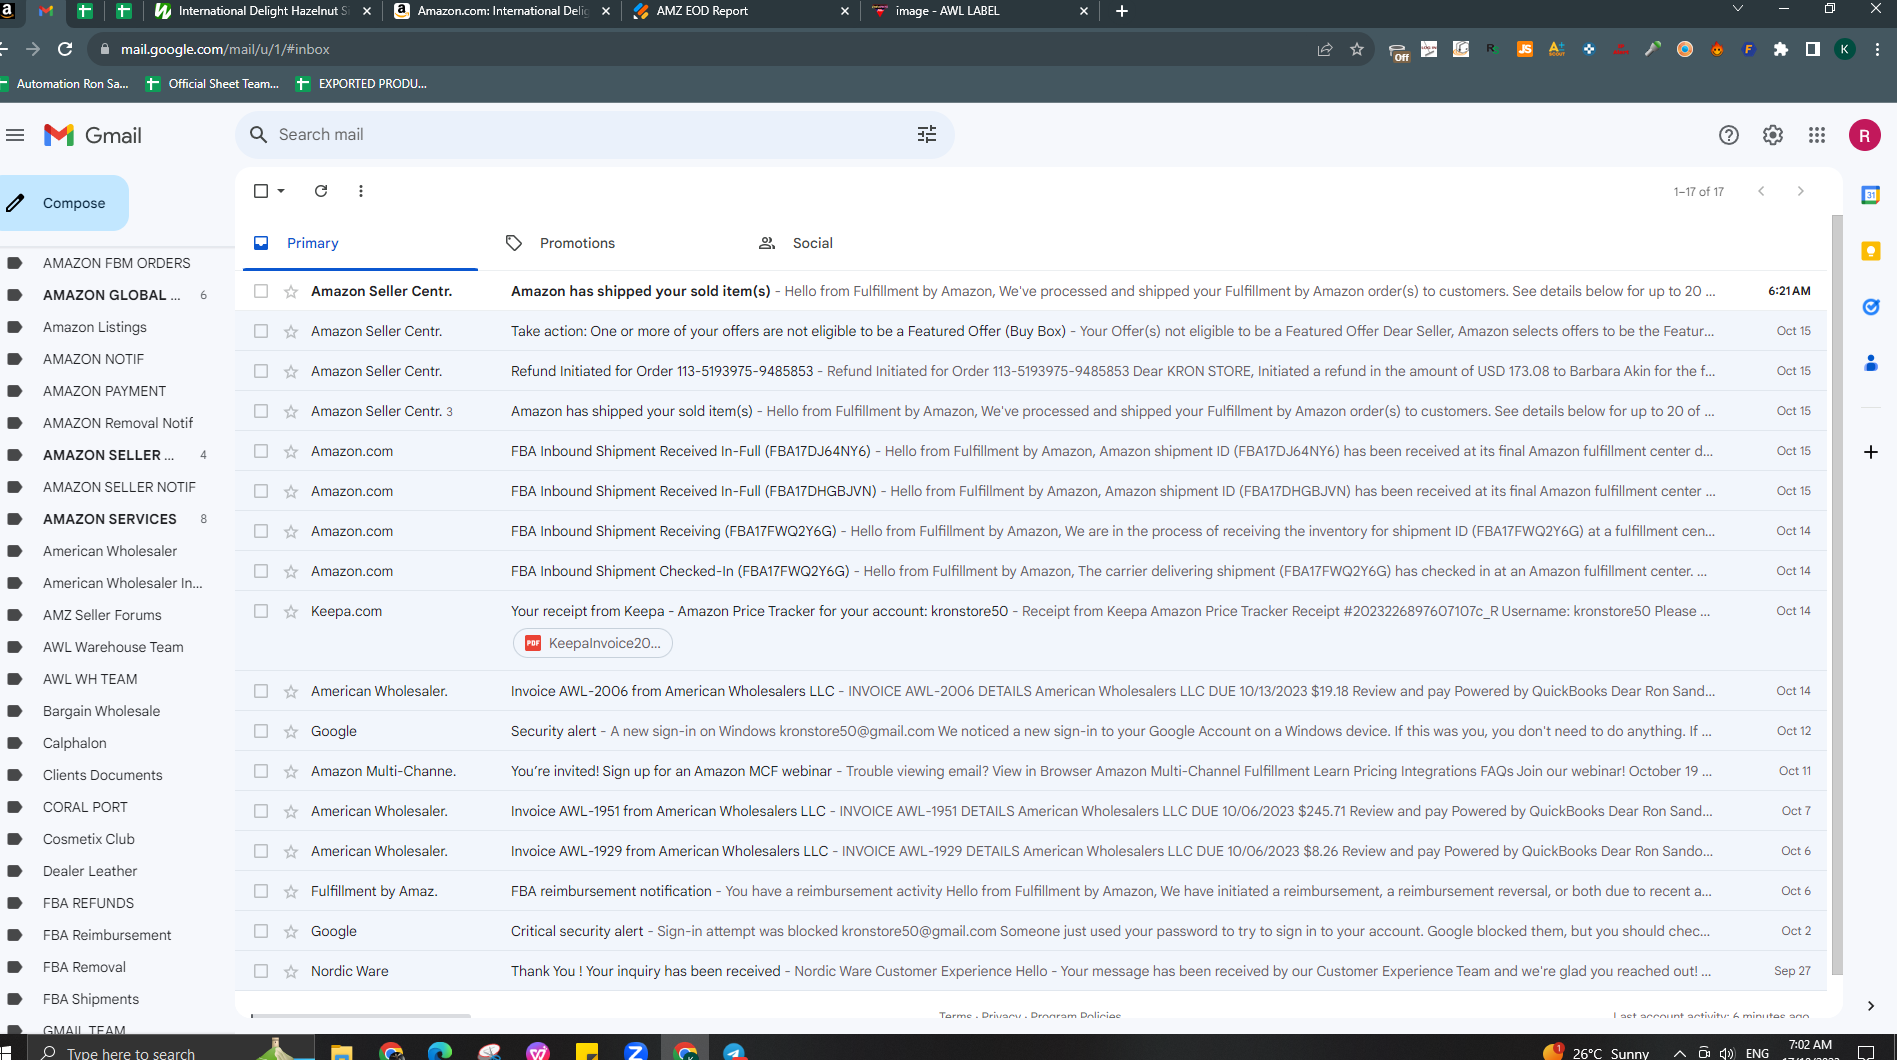Go to newer messages page
1897x1060 pixels.
coord(1761,191)
